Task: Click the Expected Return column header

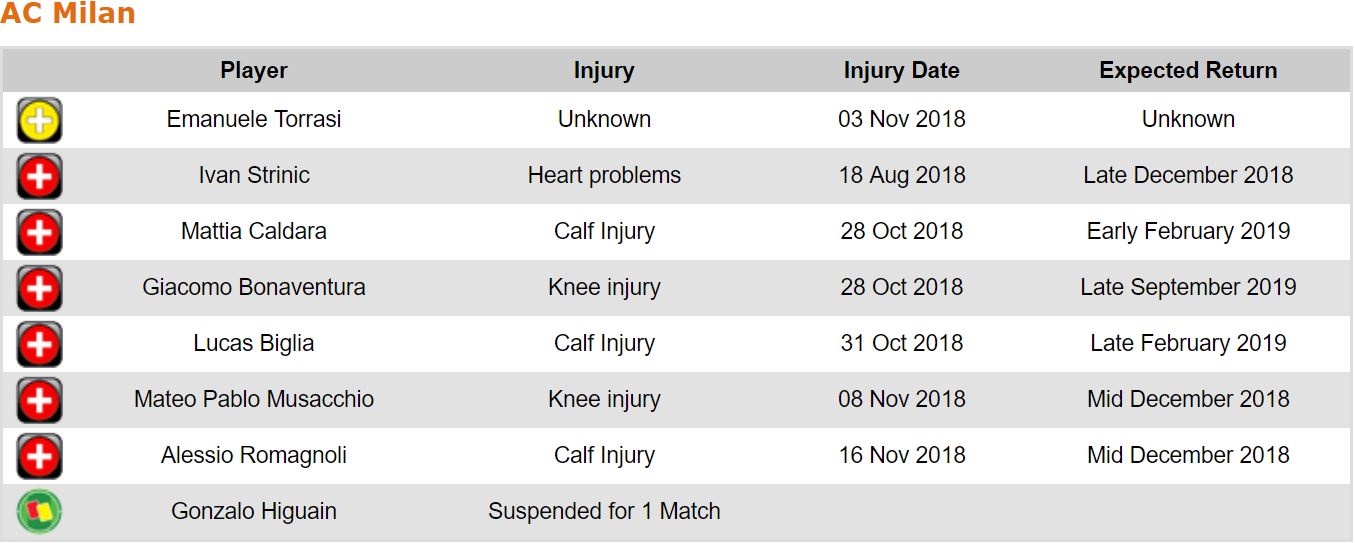Action: [x=1188, y=71]
